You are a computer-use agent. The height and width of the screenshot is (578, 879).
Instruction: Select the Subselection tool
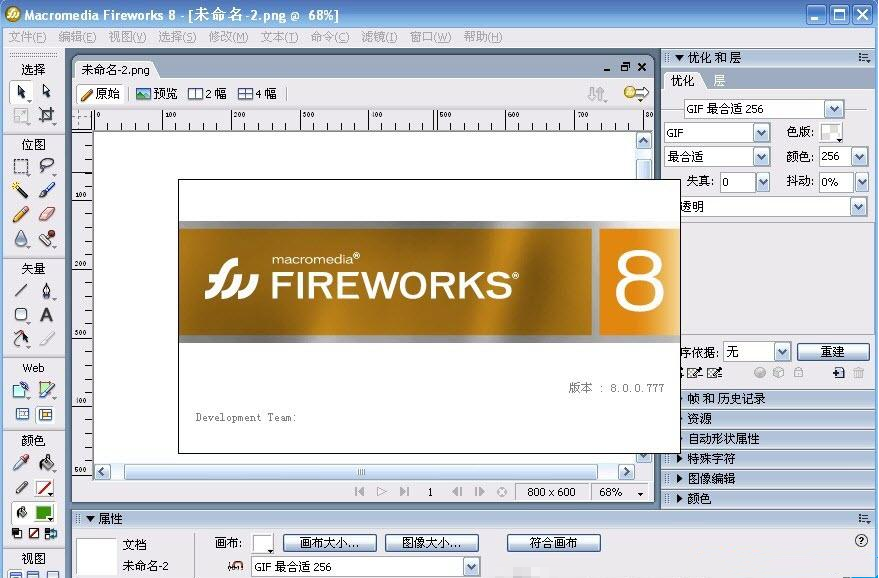point(47,91)
